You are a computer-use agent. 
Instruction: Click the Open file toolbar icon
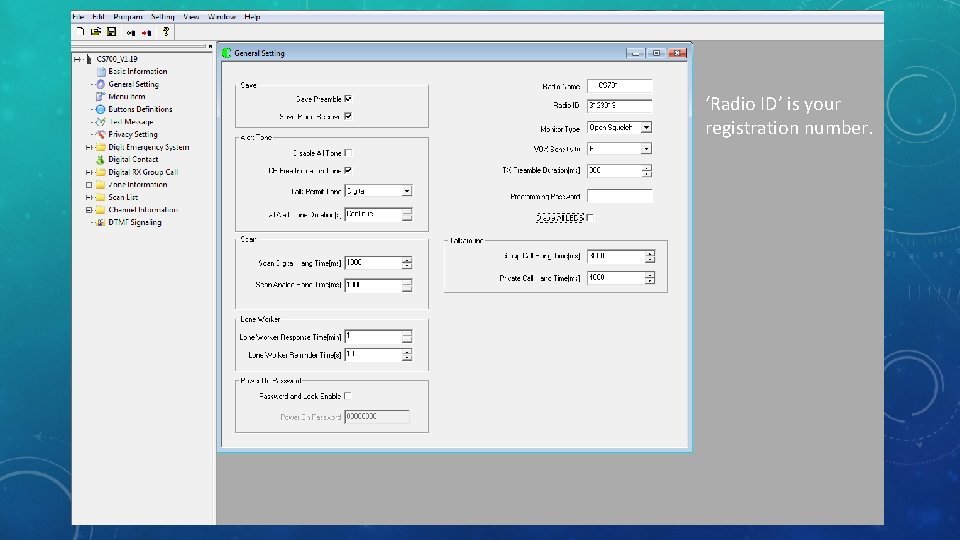[x=96, y=31]
